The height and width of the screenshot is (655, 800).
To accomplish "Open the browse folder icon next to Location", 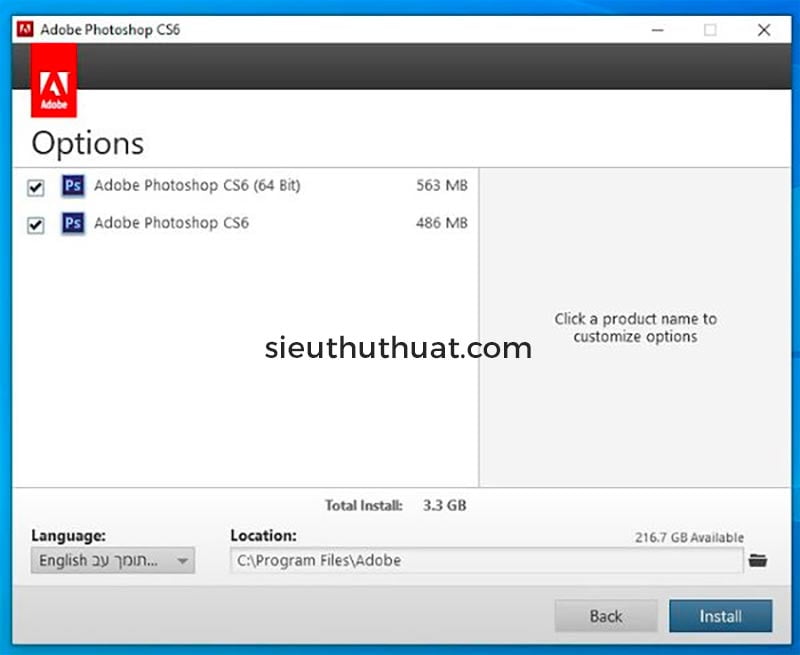I will [758, 561].
